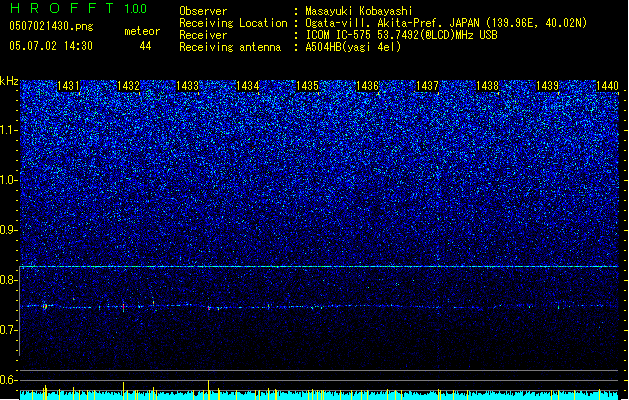Screen dimensions: 629x400
Task: Click the meteor count value 44
Action: tap(145, 46)
